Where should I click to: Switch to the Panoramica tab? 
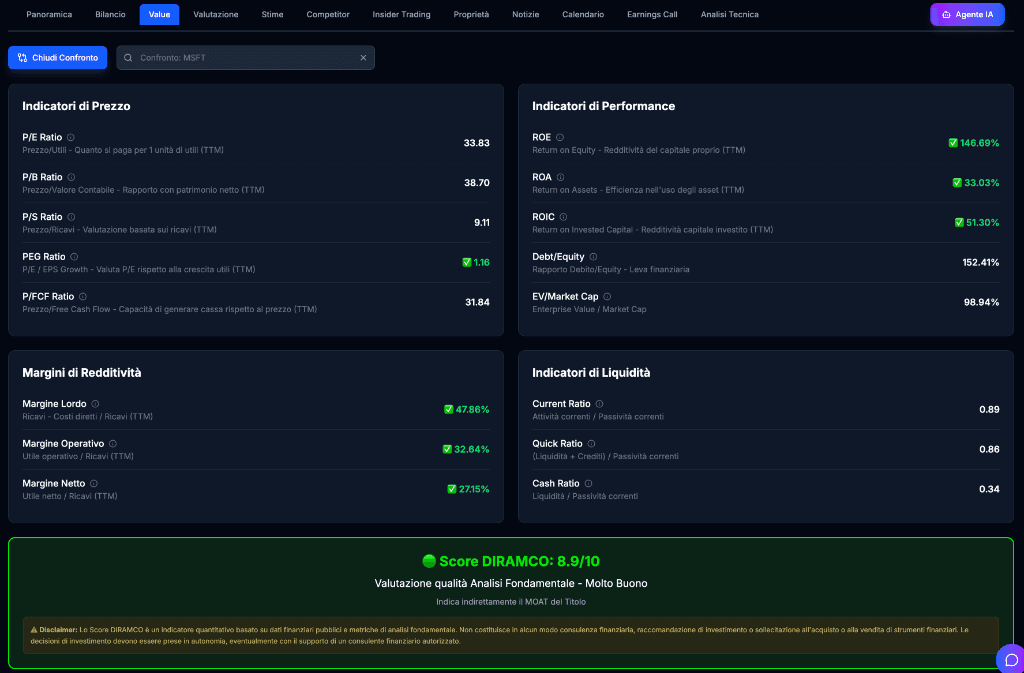tap(49, 14)
